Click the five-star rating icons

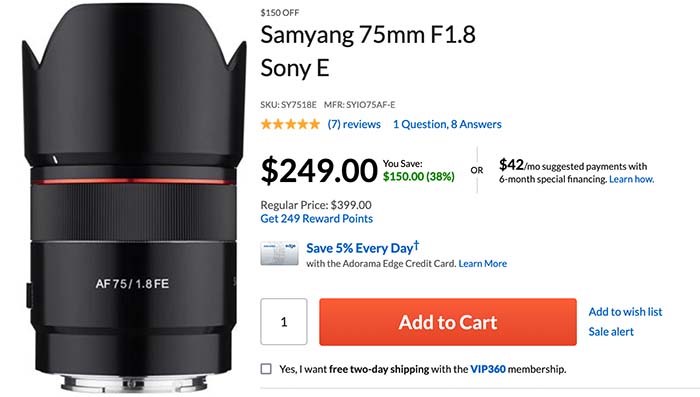[290, 124]
